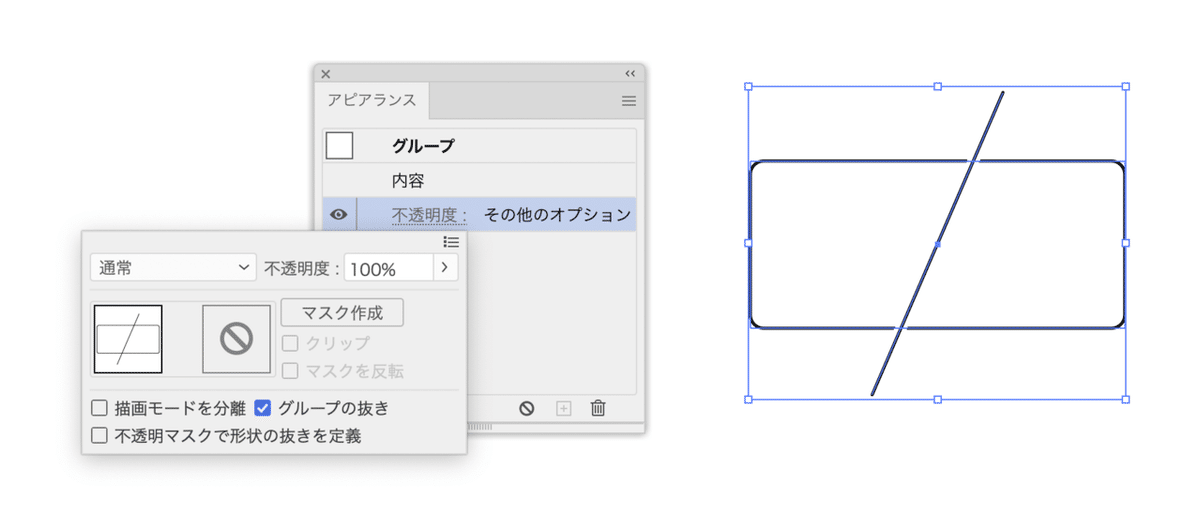Click the duplicate selected item icon
Viewport: 1200px width, 530px height.
(563, 408)
